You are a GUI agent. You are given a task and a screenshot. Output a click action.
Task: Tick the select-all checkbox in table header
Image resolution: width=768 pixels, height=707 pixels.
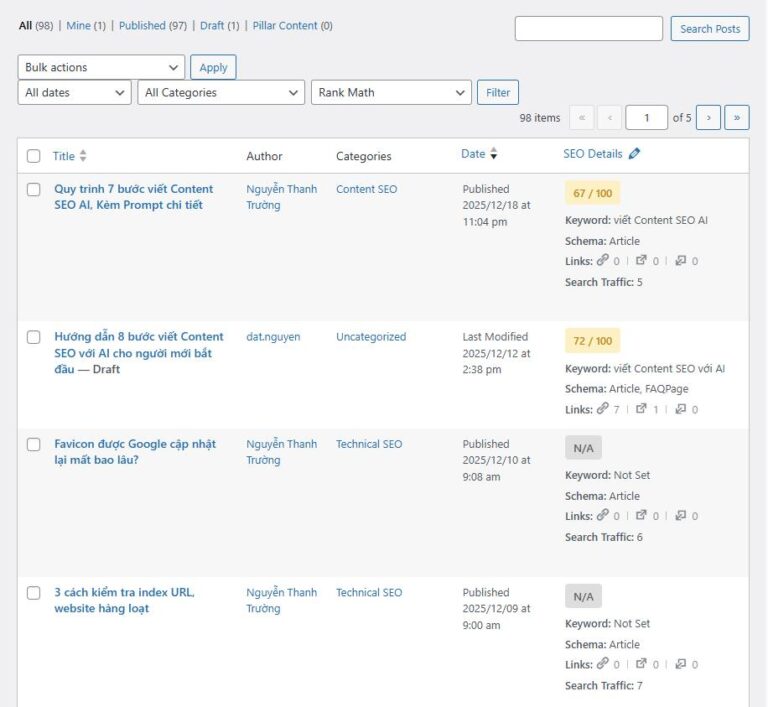click(x=34, y=156)
